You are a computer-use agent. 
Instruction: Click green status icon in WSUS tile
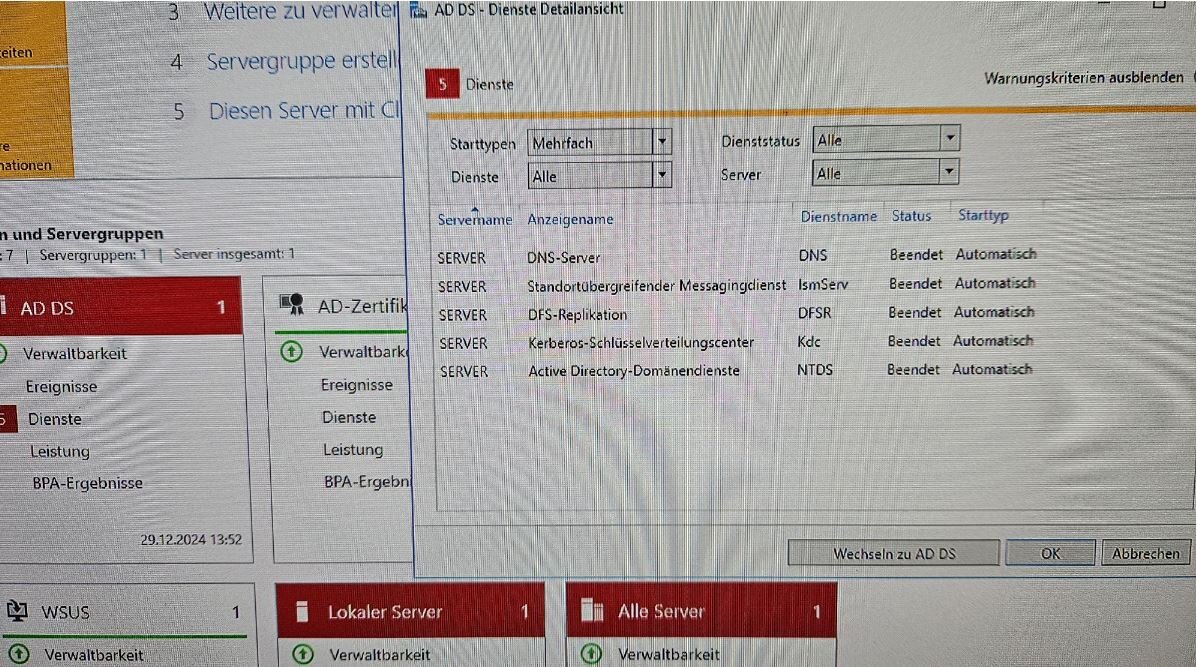(x=18, y=654)
